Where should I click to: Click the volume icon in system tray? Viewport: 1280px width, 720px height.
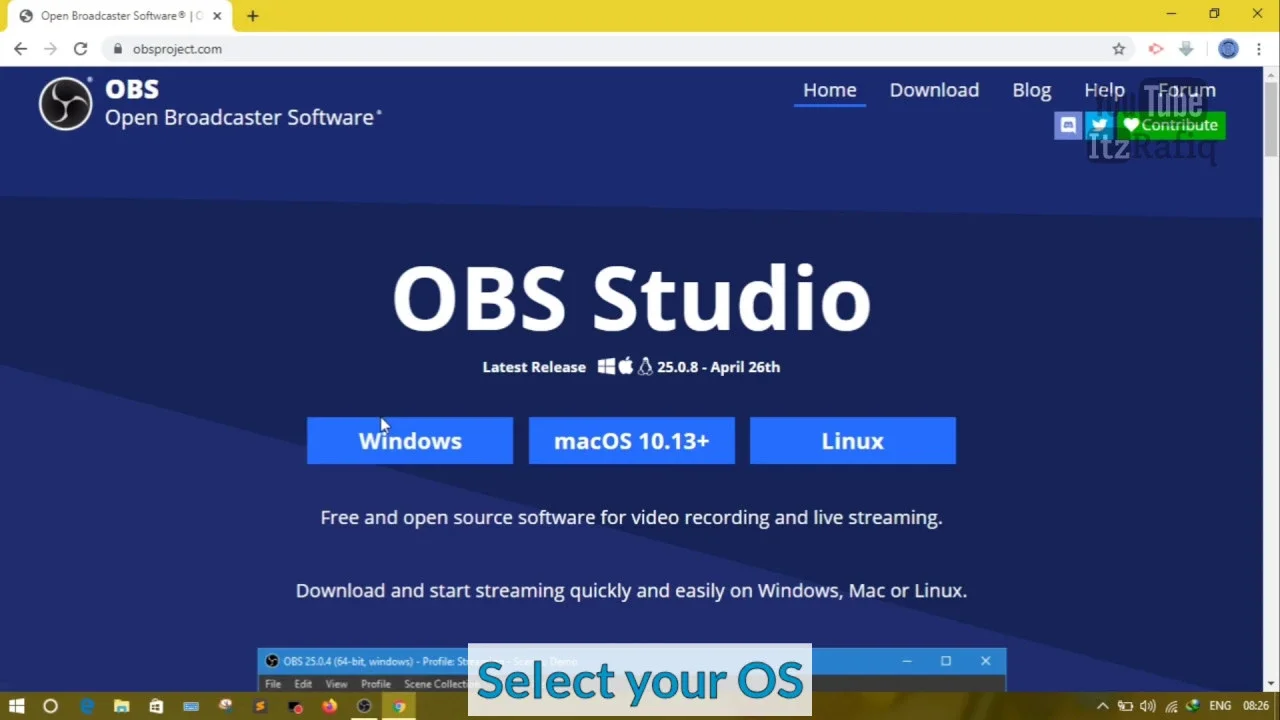pos(1147,706)
